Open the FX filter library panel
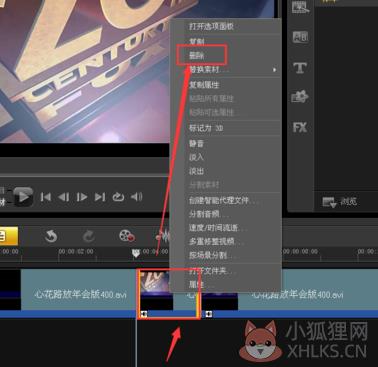Screen dimensions: 378x367 tap(300, 127)
